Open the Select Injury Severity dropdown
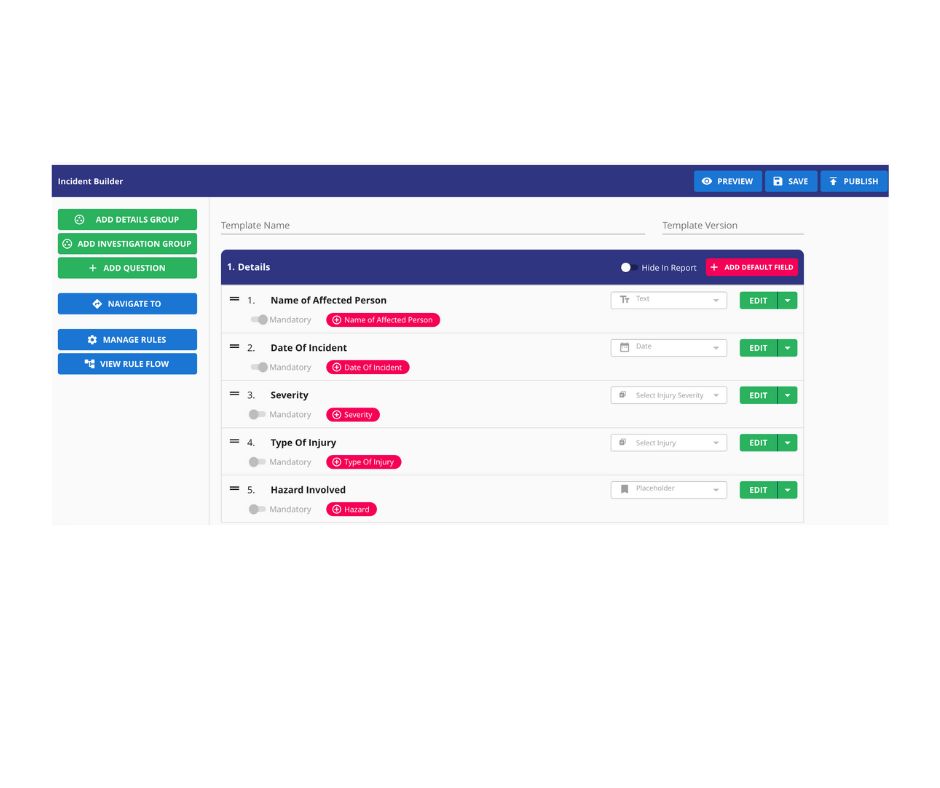 pos(668,394)
